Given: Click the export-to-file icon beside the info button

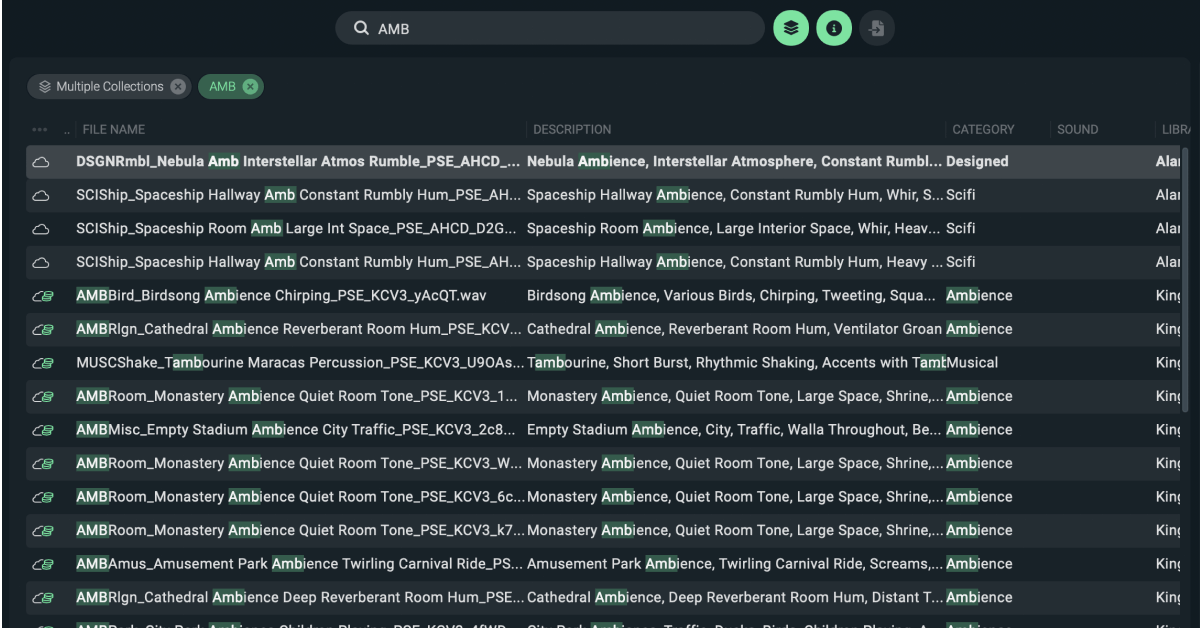Looking at the screenshot, I should [877, 28].
